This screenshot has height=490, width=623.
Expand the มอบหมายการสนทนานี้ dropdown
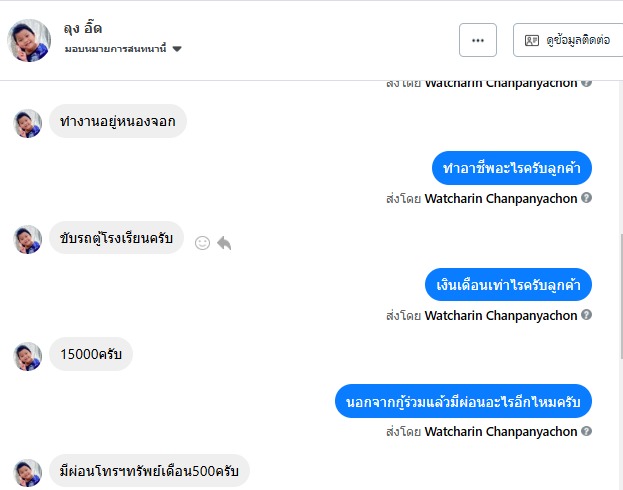(x=177, y=48)
